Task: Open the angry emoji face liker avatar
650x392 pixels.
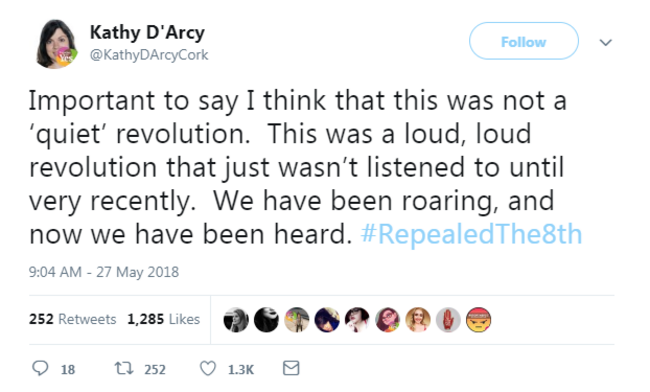Action: (x=478, y=320)
